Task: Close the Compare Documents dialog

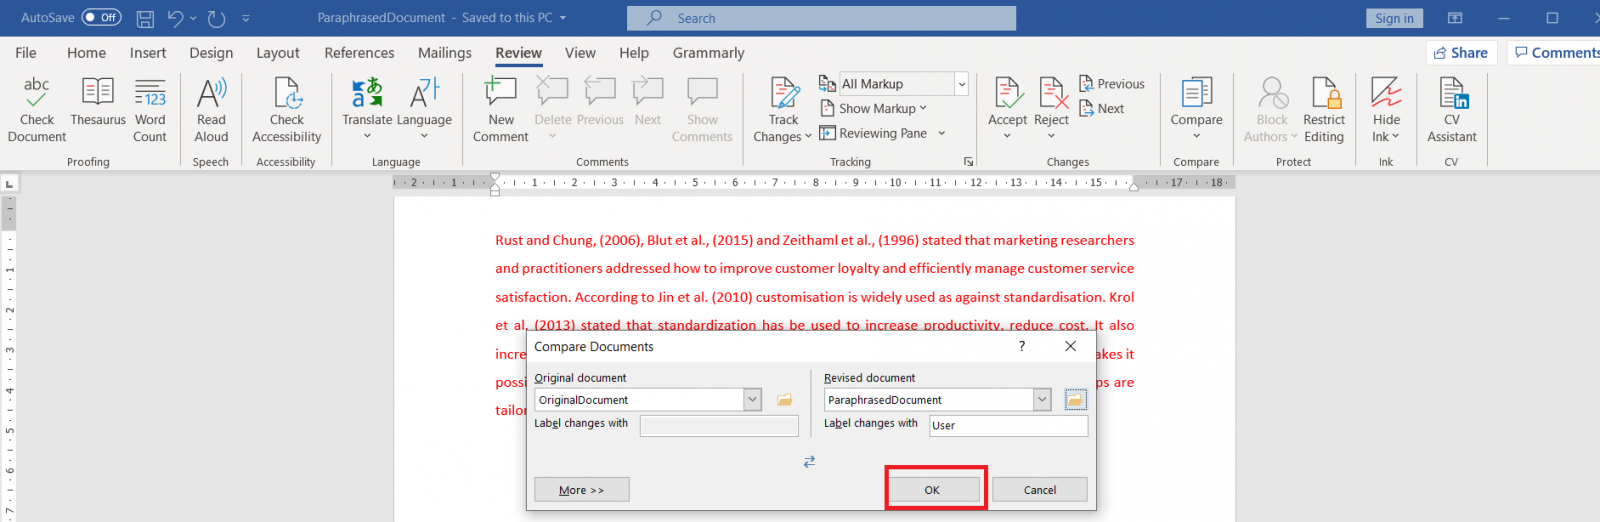Action: pyautogui.click(x=1070, y=346)
